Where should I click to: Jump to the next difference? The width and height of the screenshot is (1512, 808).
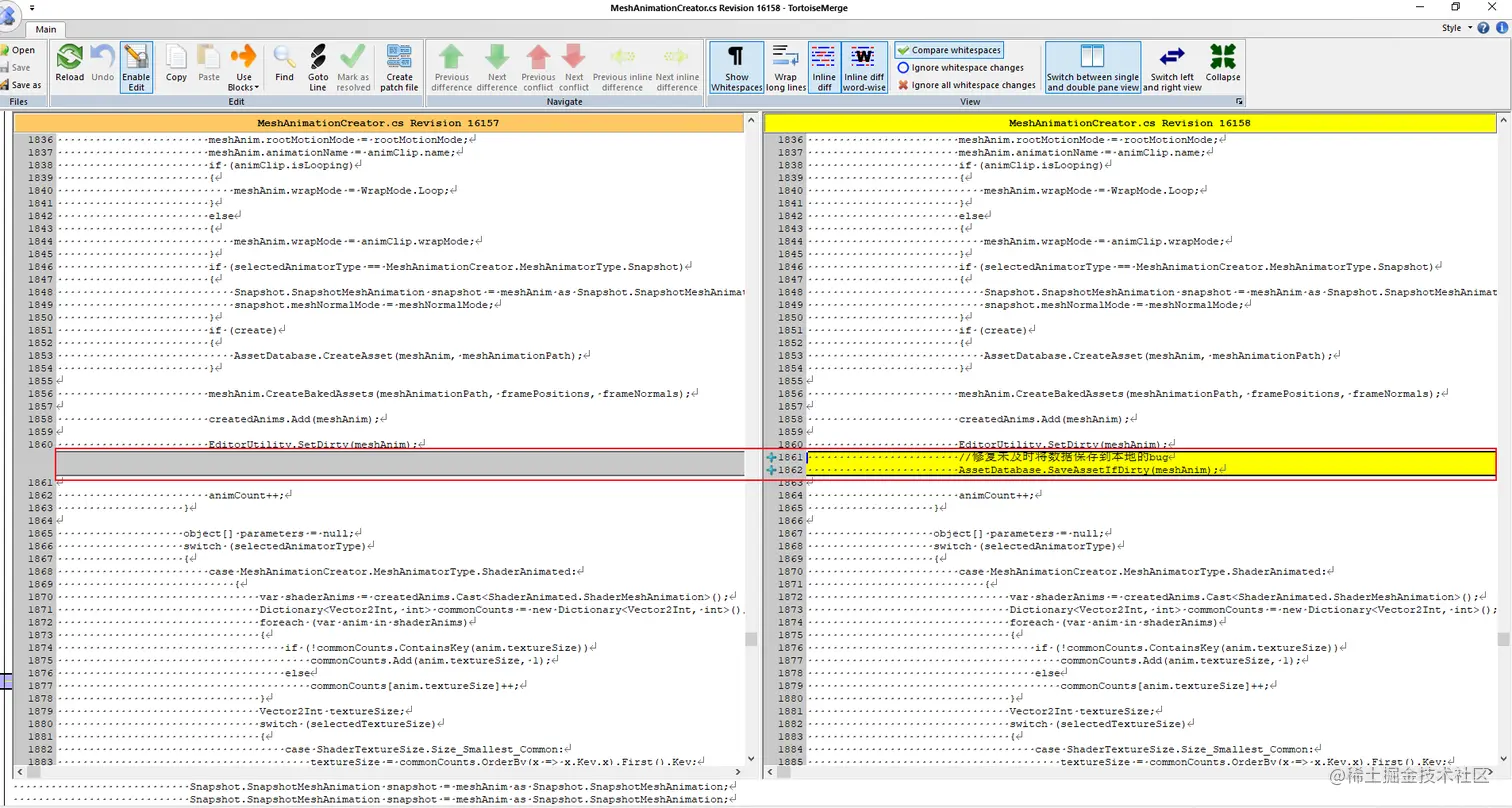click(x=497, y=66)
